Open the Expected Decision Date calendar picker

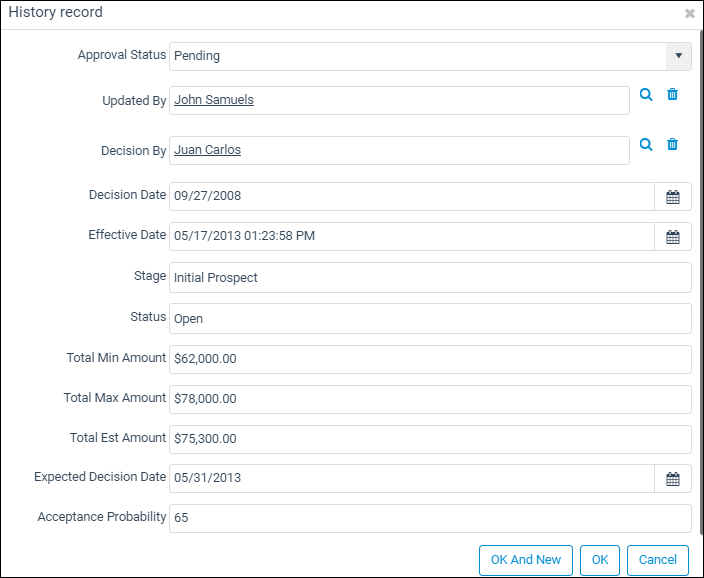[673, 479]
